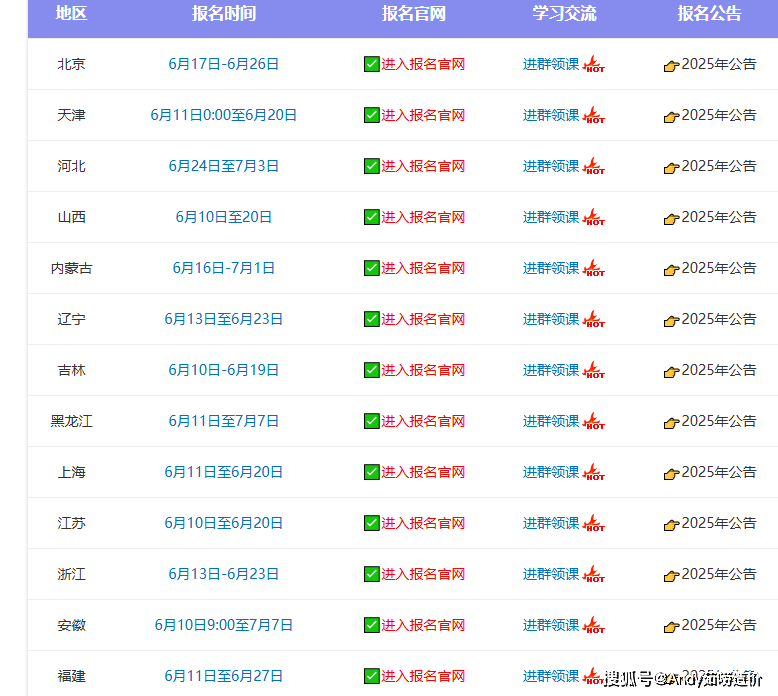Image resolution: width=778 pixels, height=696 pixels.
Task: Open 进群领课 link for 江苏
Action: 551,523
